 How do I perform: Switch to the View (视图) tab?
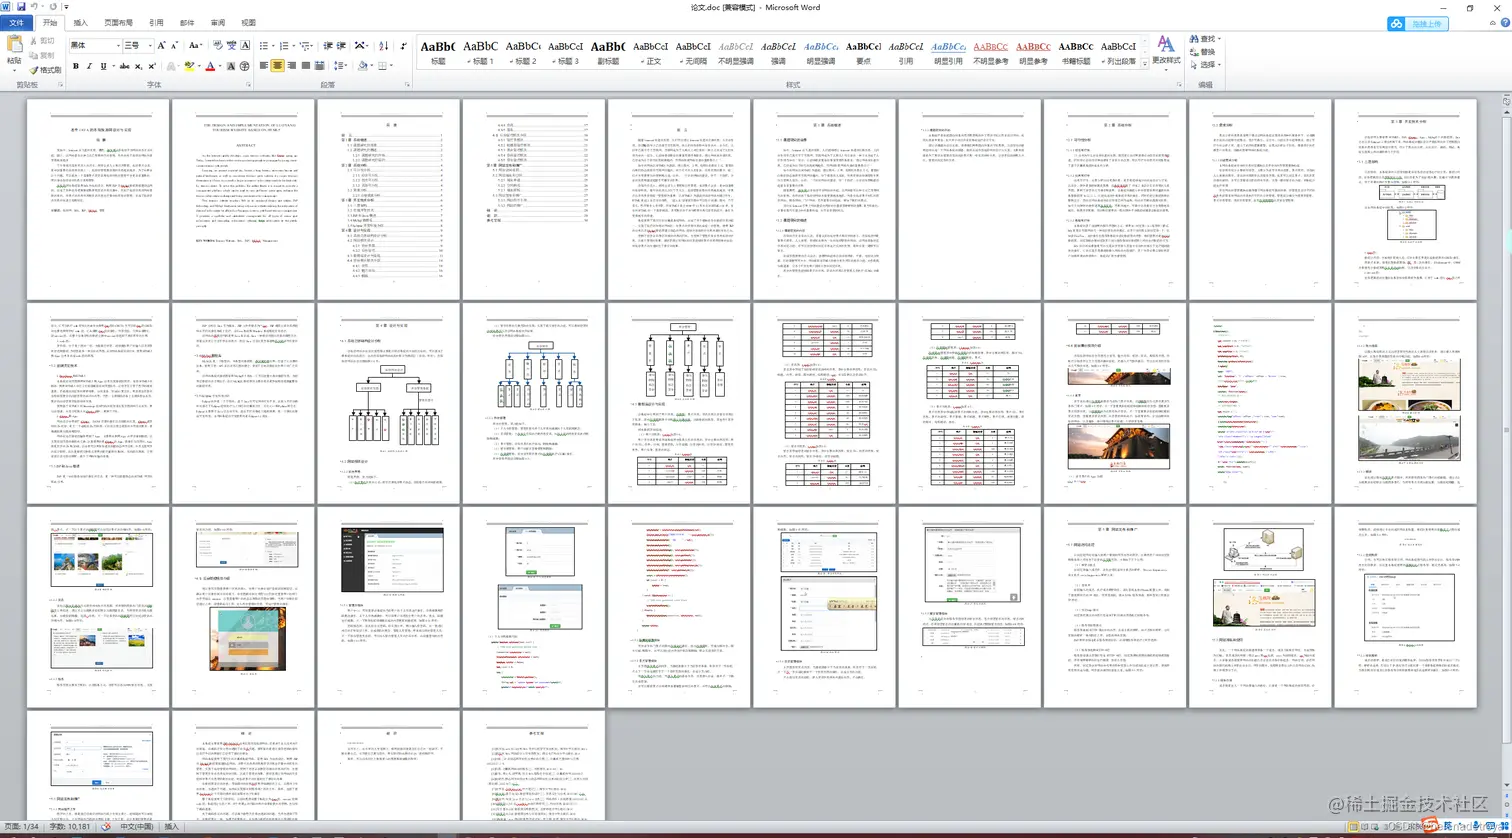point(248,22)
